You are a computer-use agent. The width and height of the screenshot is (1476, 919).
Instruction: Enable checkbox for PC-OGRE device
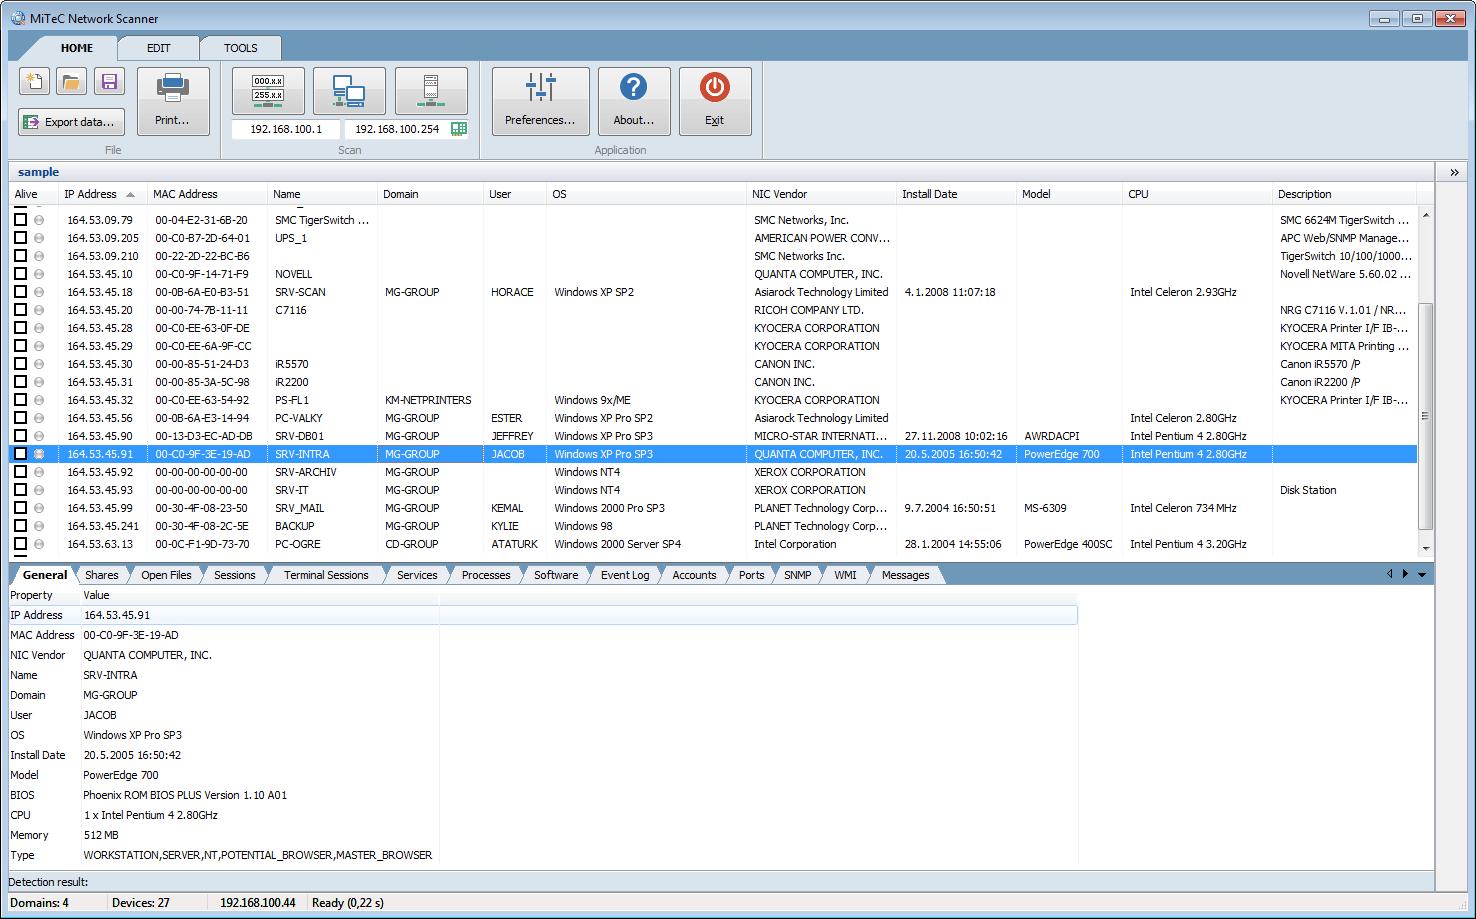point(20,544)
